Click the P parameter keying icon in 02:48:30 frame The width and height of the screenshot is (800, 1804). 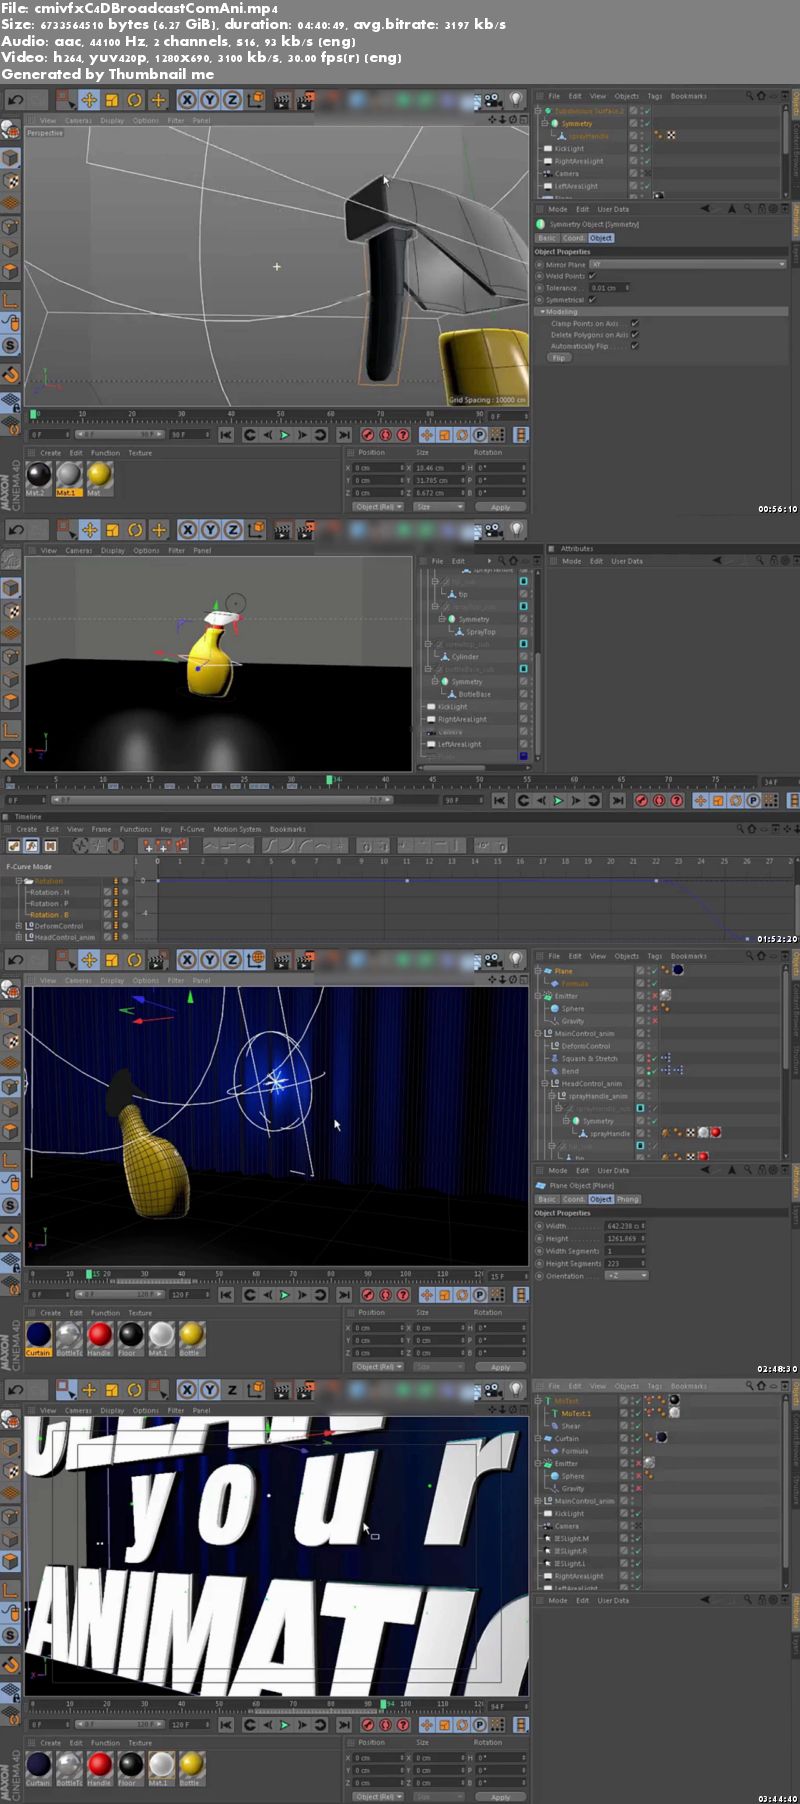[x=479, y=1294]
